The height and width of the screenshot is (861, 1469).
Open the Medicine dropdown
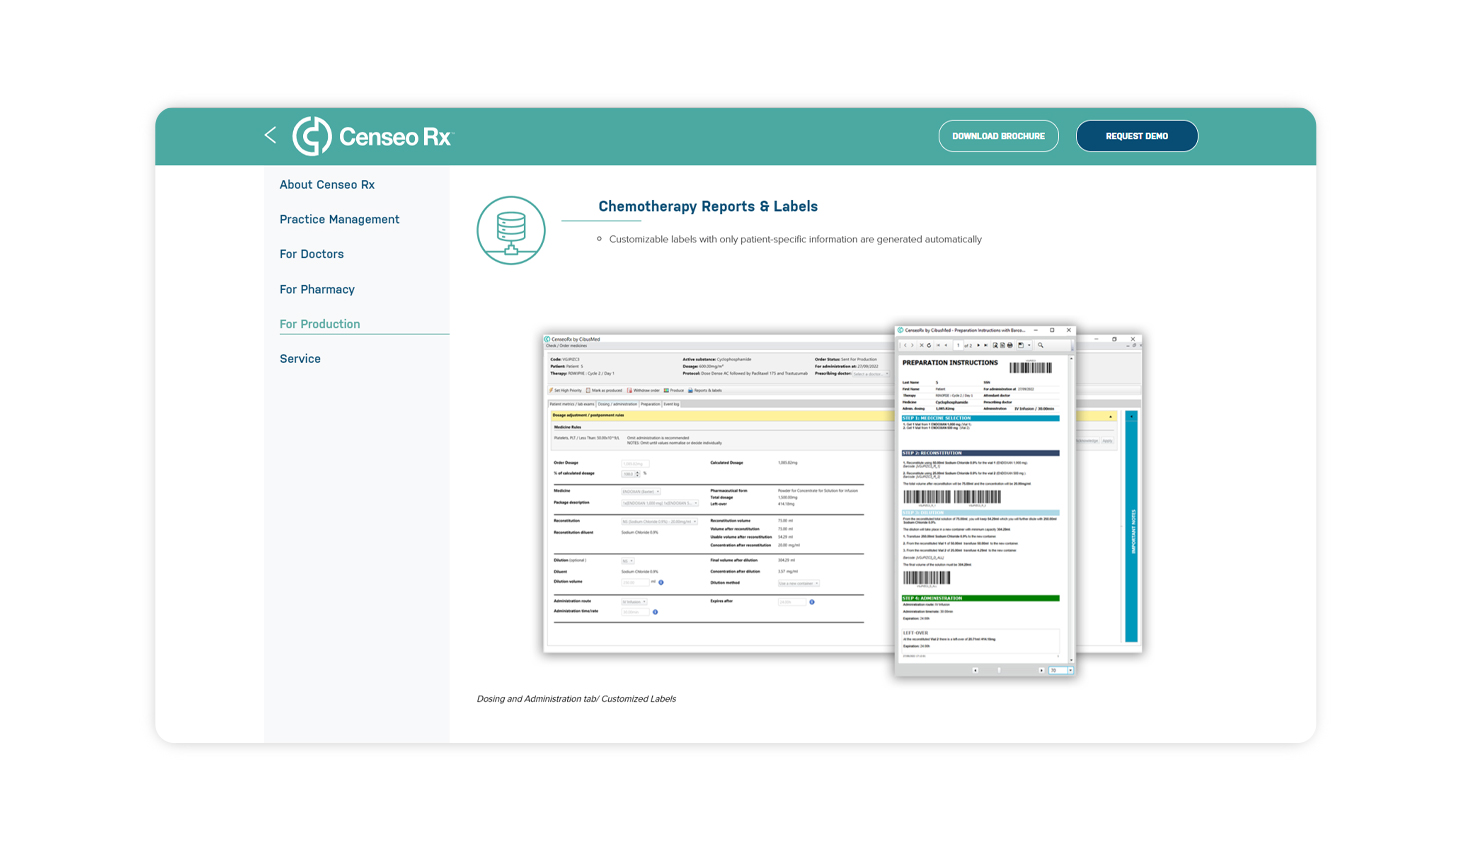[641, 492]
